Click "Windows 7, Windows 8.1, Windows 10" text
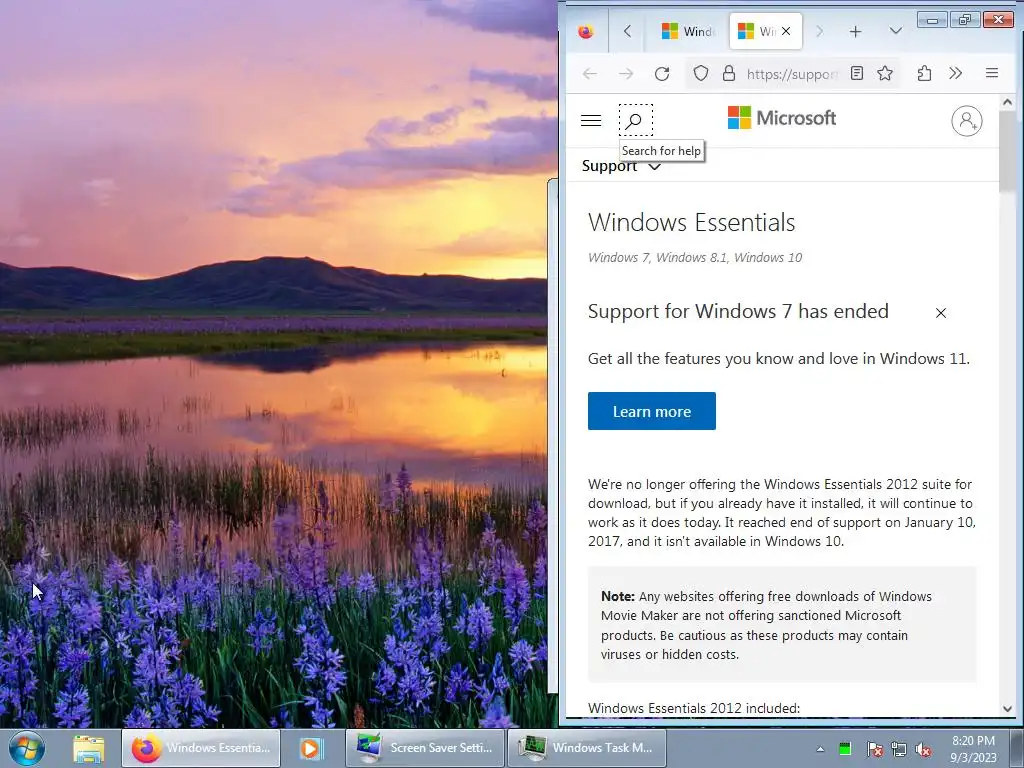The width and height of the screenshot is (1024, 768). coord(695,257)
